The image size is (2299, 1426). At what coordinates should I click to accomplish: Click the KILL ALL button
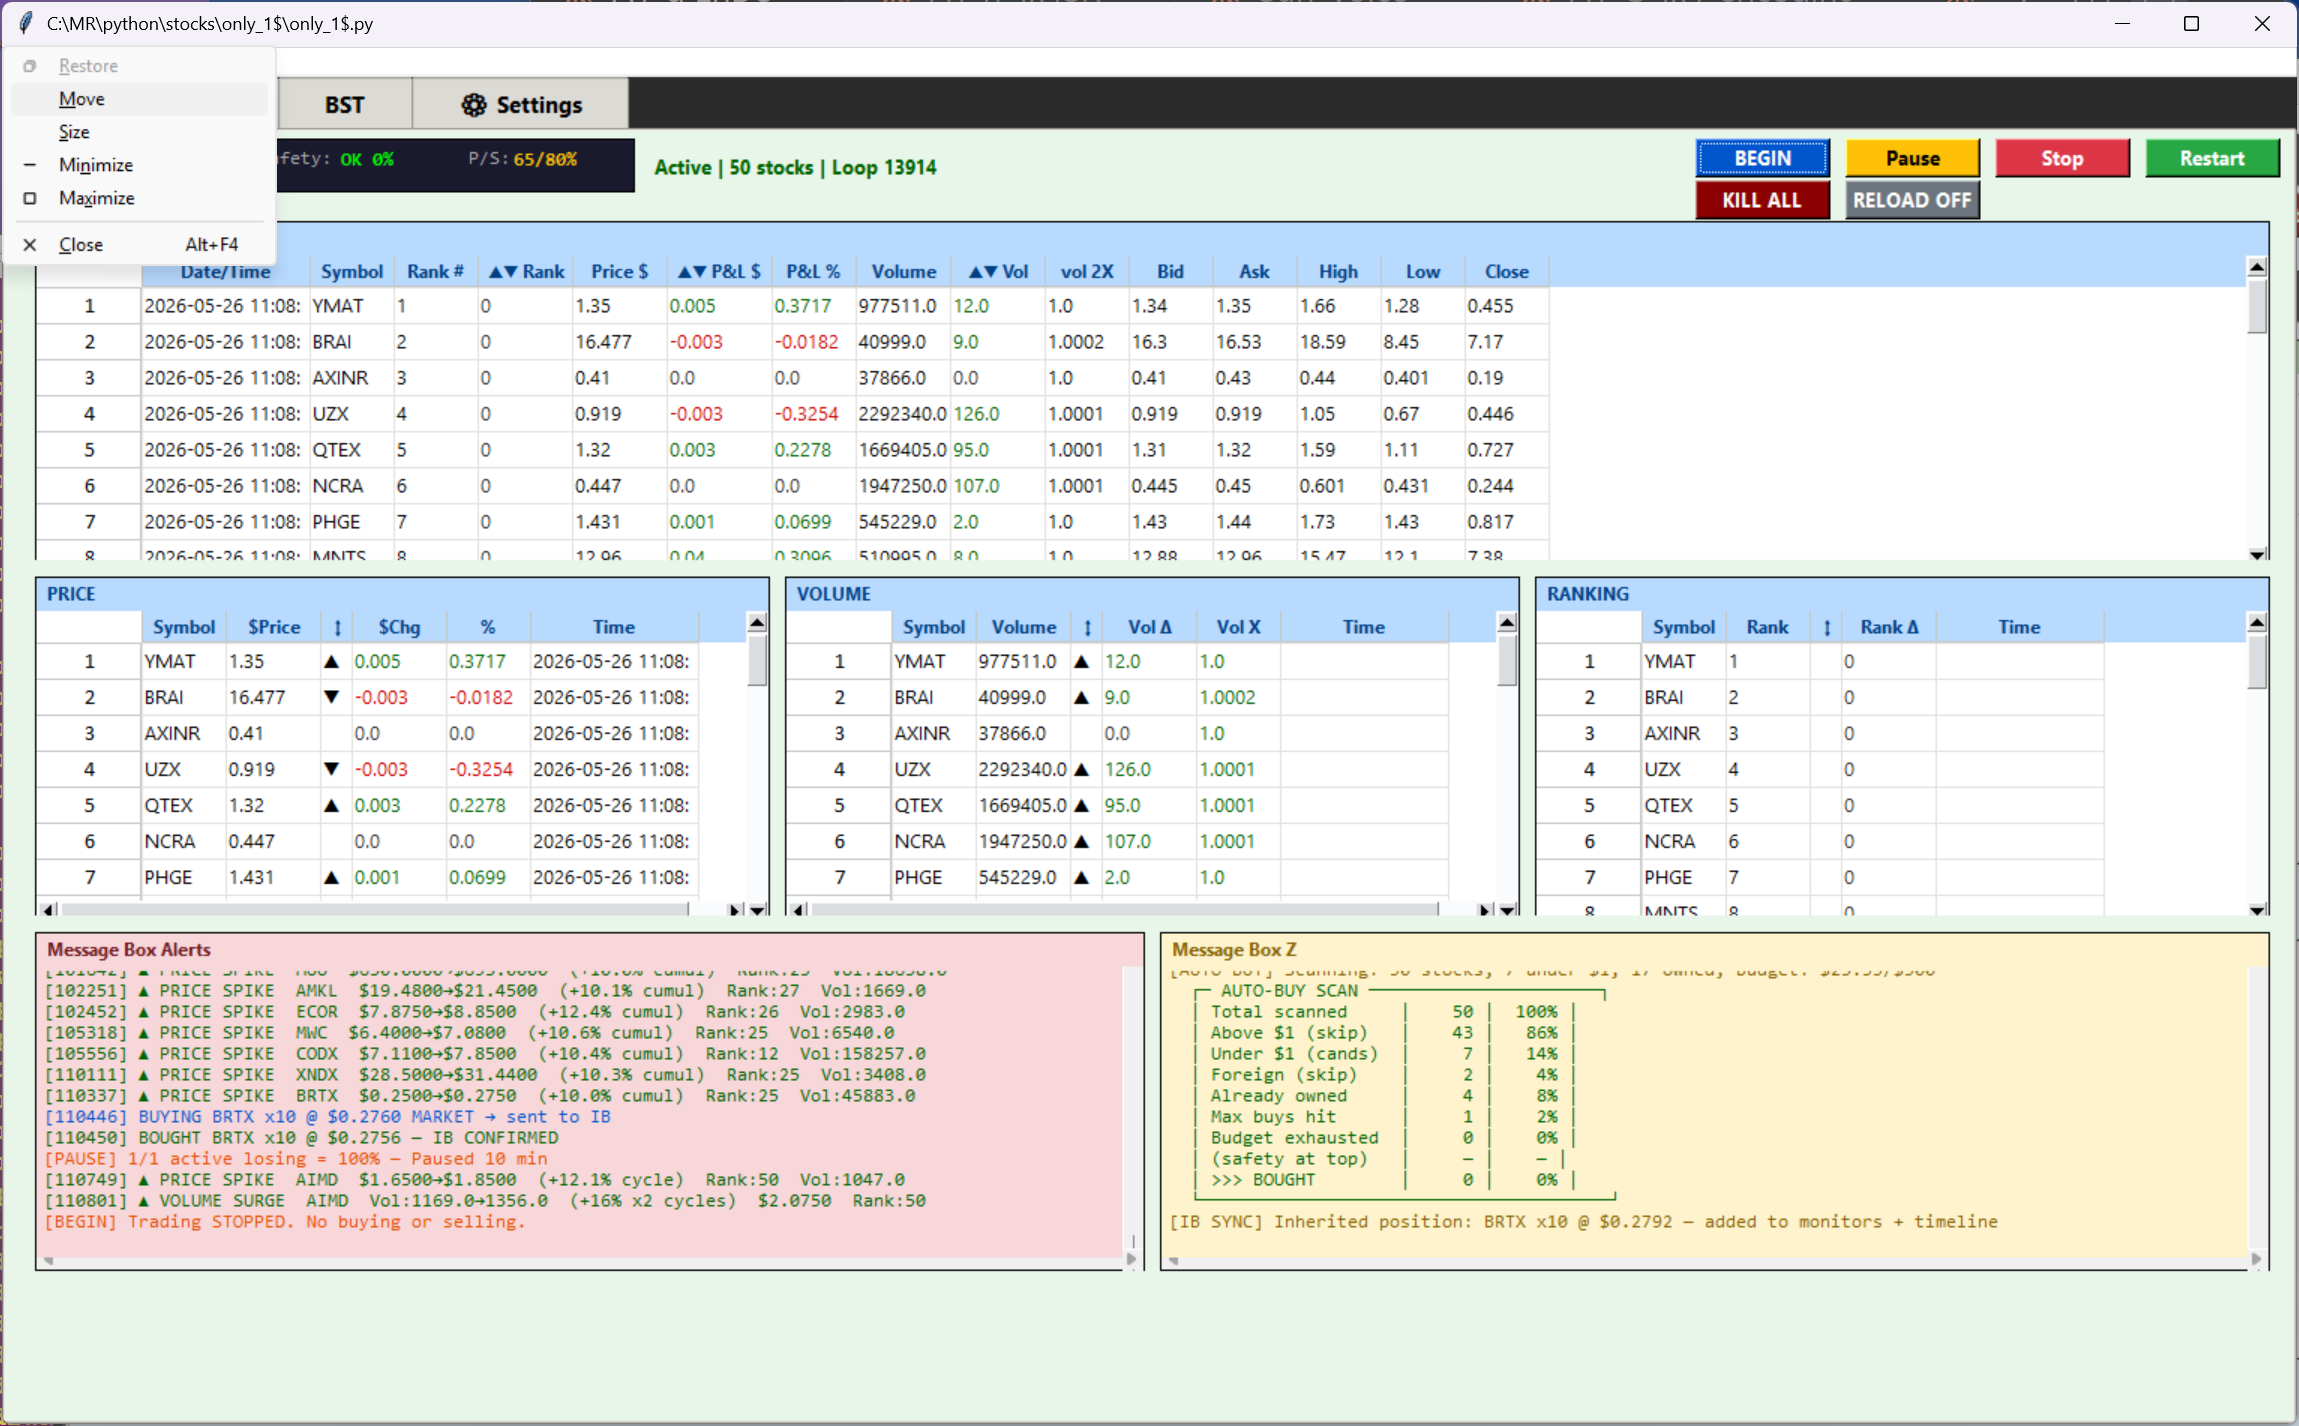pos(1762,200)
